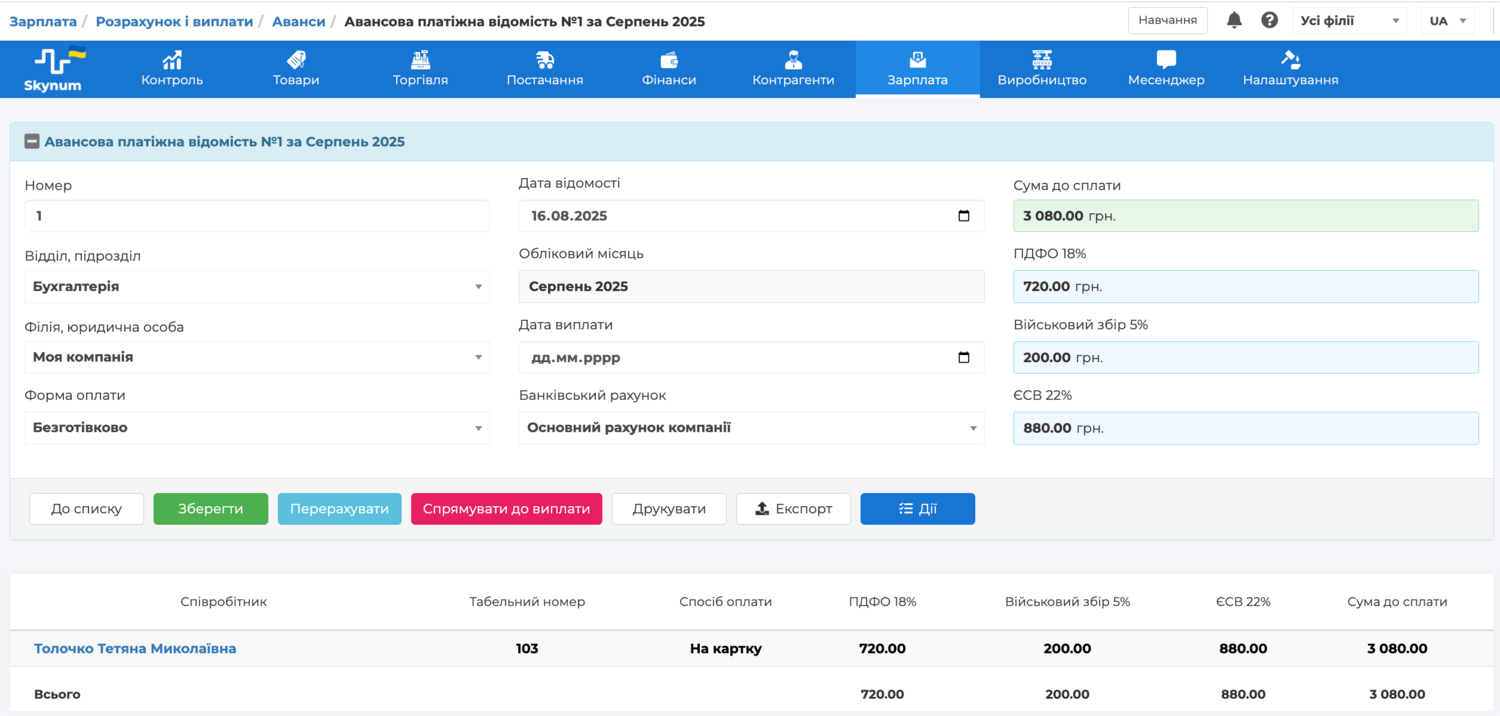Click the help question mark icon
The image size is (1500, 716).
pyautogui.click(x=1269, y=20)
